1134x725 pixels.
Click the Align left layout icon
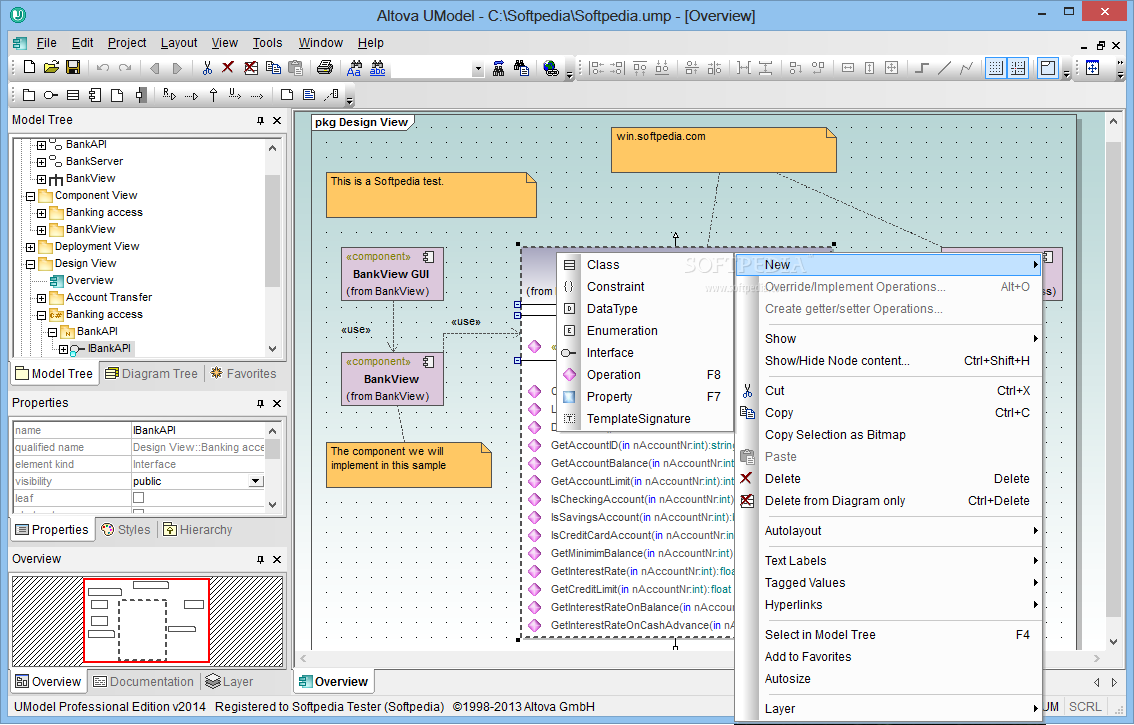point(596,69)
